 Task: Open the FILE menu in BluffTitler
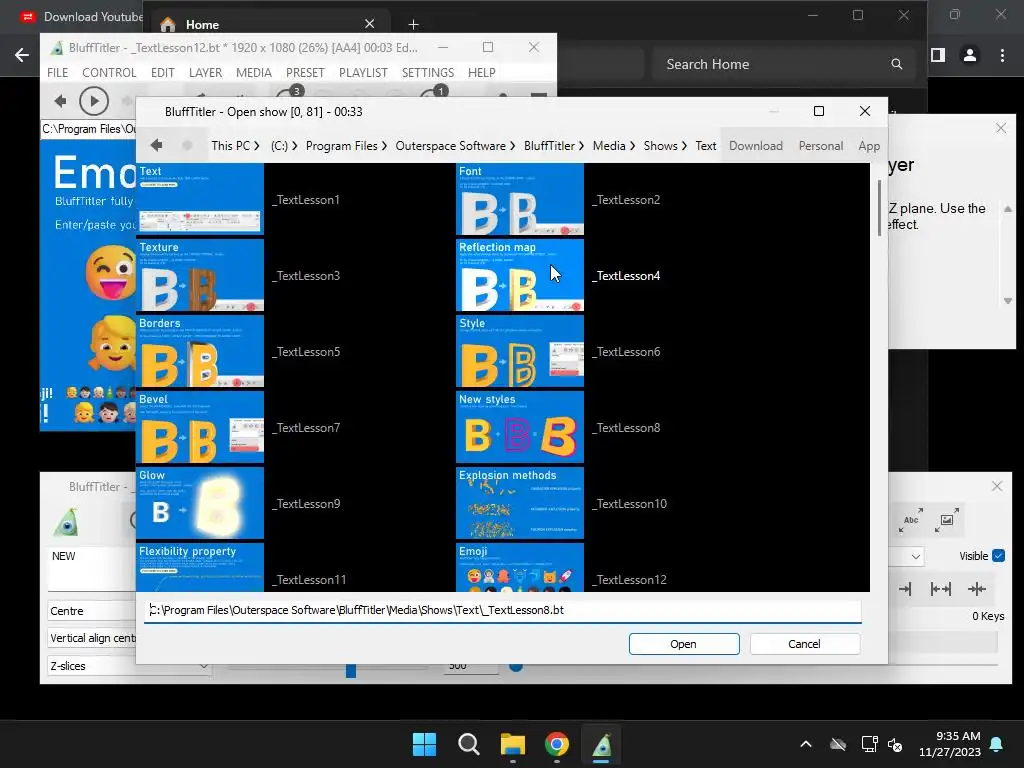click(57, 72)
